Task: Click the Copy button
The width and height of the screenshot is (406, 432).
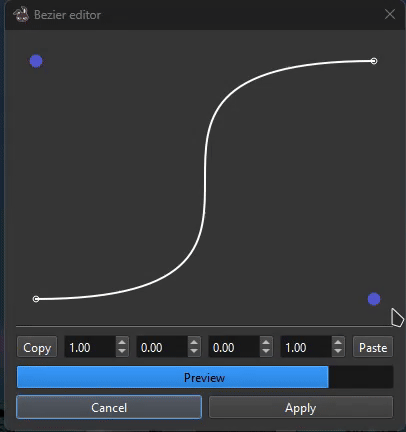Action: click(x=37, y=347)
